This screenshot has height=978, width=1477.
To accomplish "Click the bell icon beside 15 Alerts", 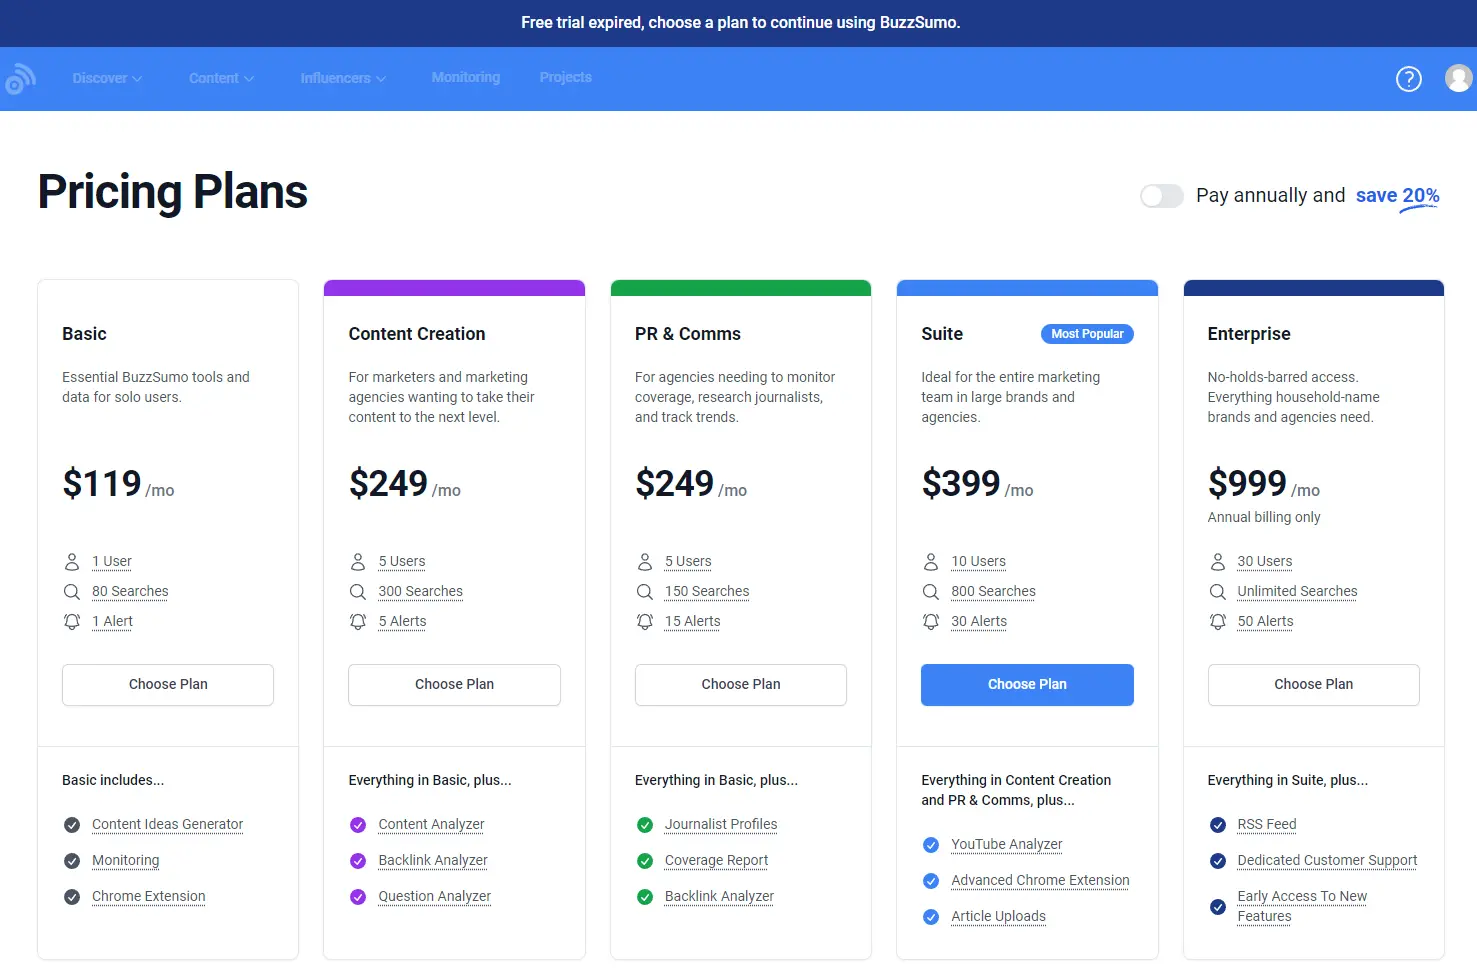I will coord(644,621).
